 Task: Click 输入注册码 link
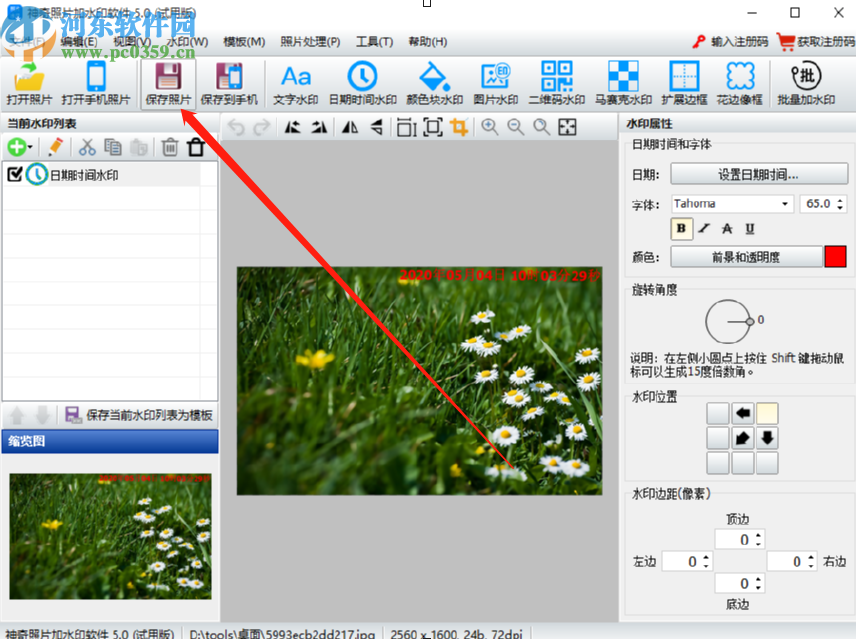pos(730,42)
